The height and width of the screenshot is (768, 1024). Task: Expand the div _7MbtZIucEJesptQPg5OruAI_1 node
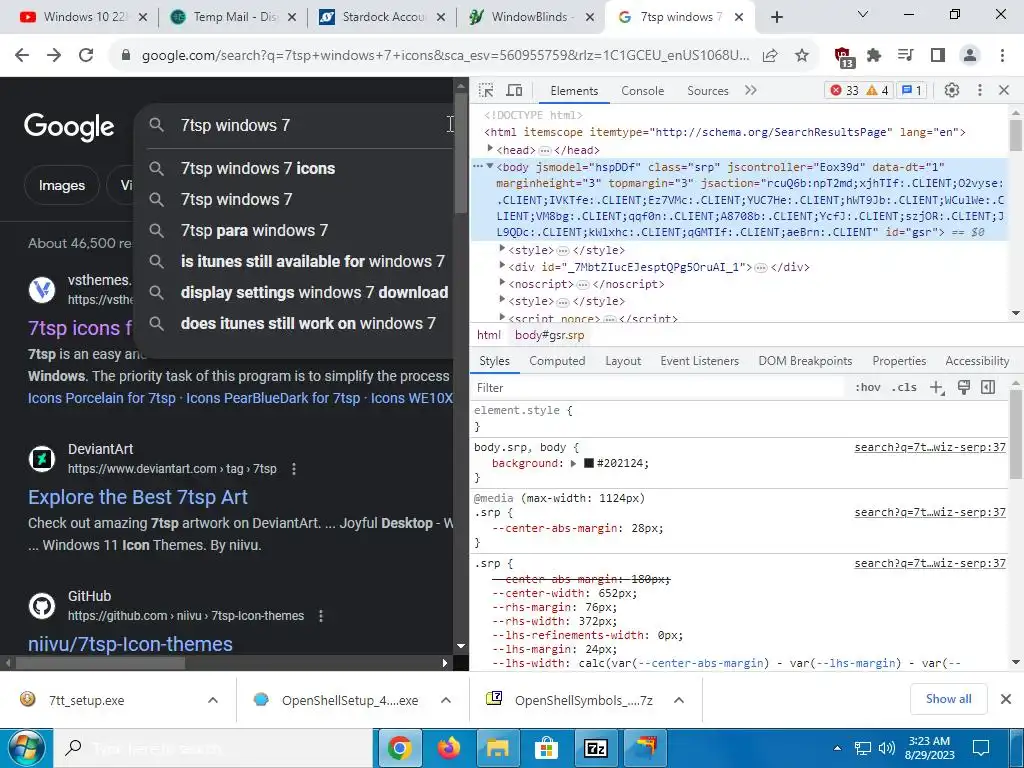click(x=502, y=265)
